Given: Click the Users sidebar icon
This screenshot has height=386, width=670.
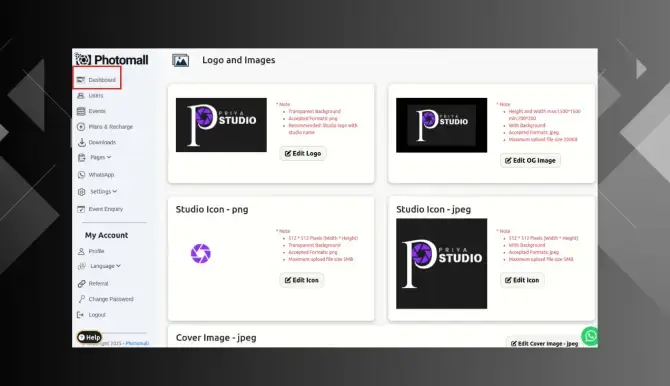Looking at the screenshot, I should 81,96.
